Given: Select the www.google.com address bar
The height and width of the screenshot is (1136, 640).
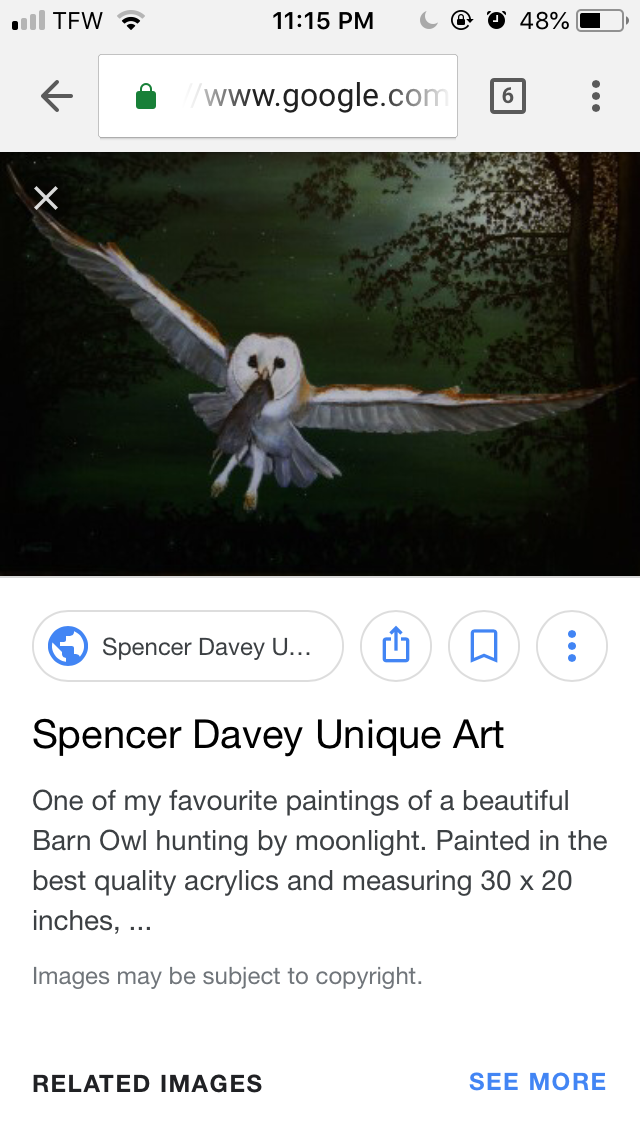Looking at the screenshot, I should pyautogui.click(x=278, y=96).
